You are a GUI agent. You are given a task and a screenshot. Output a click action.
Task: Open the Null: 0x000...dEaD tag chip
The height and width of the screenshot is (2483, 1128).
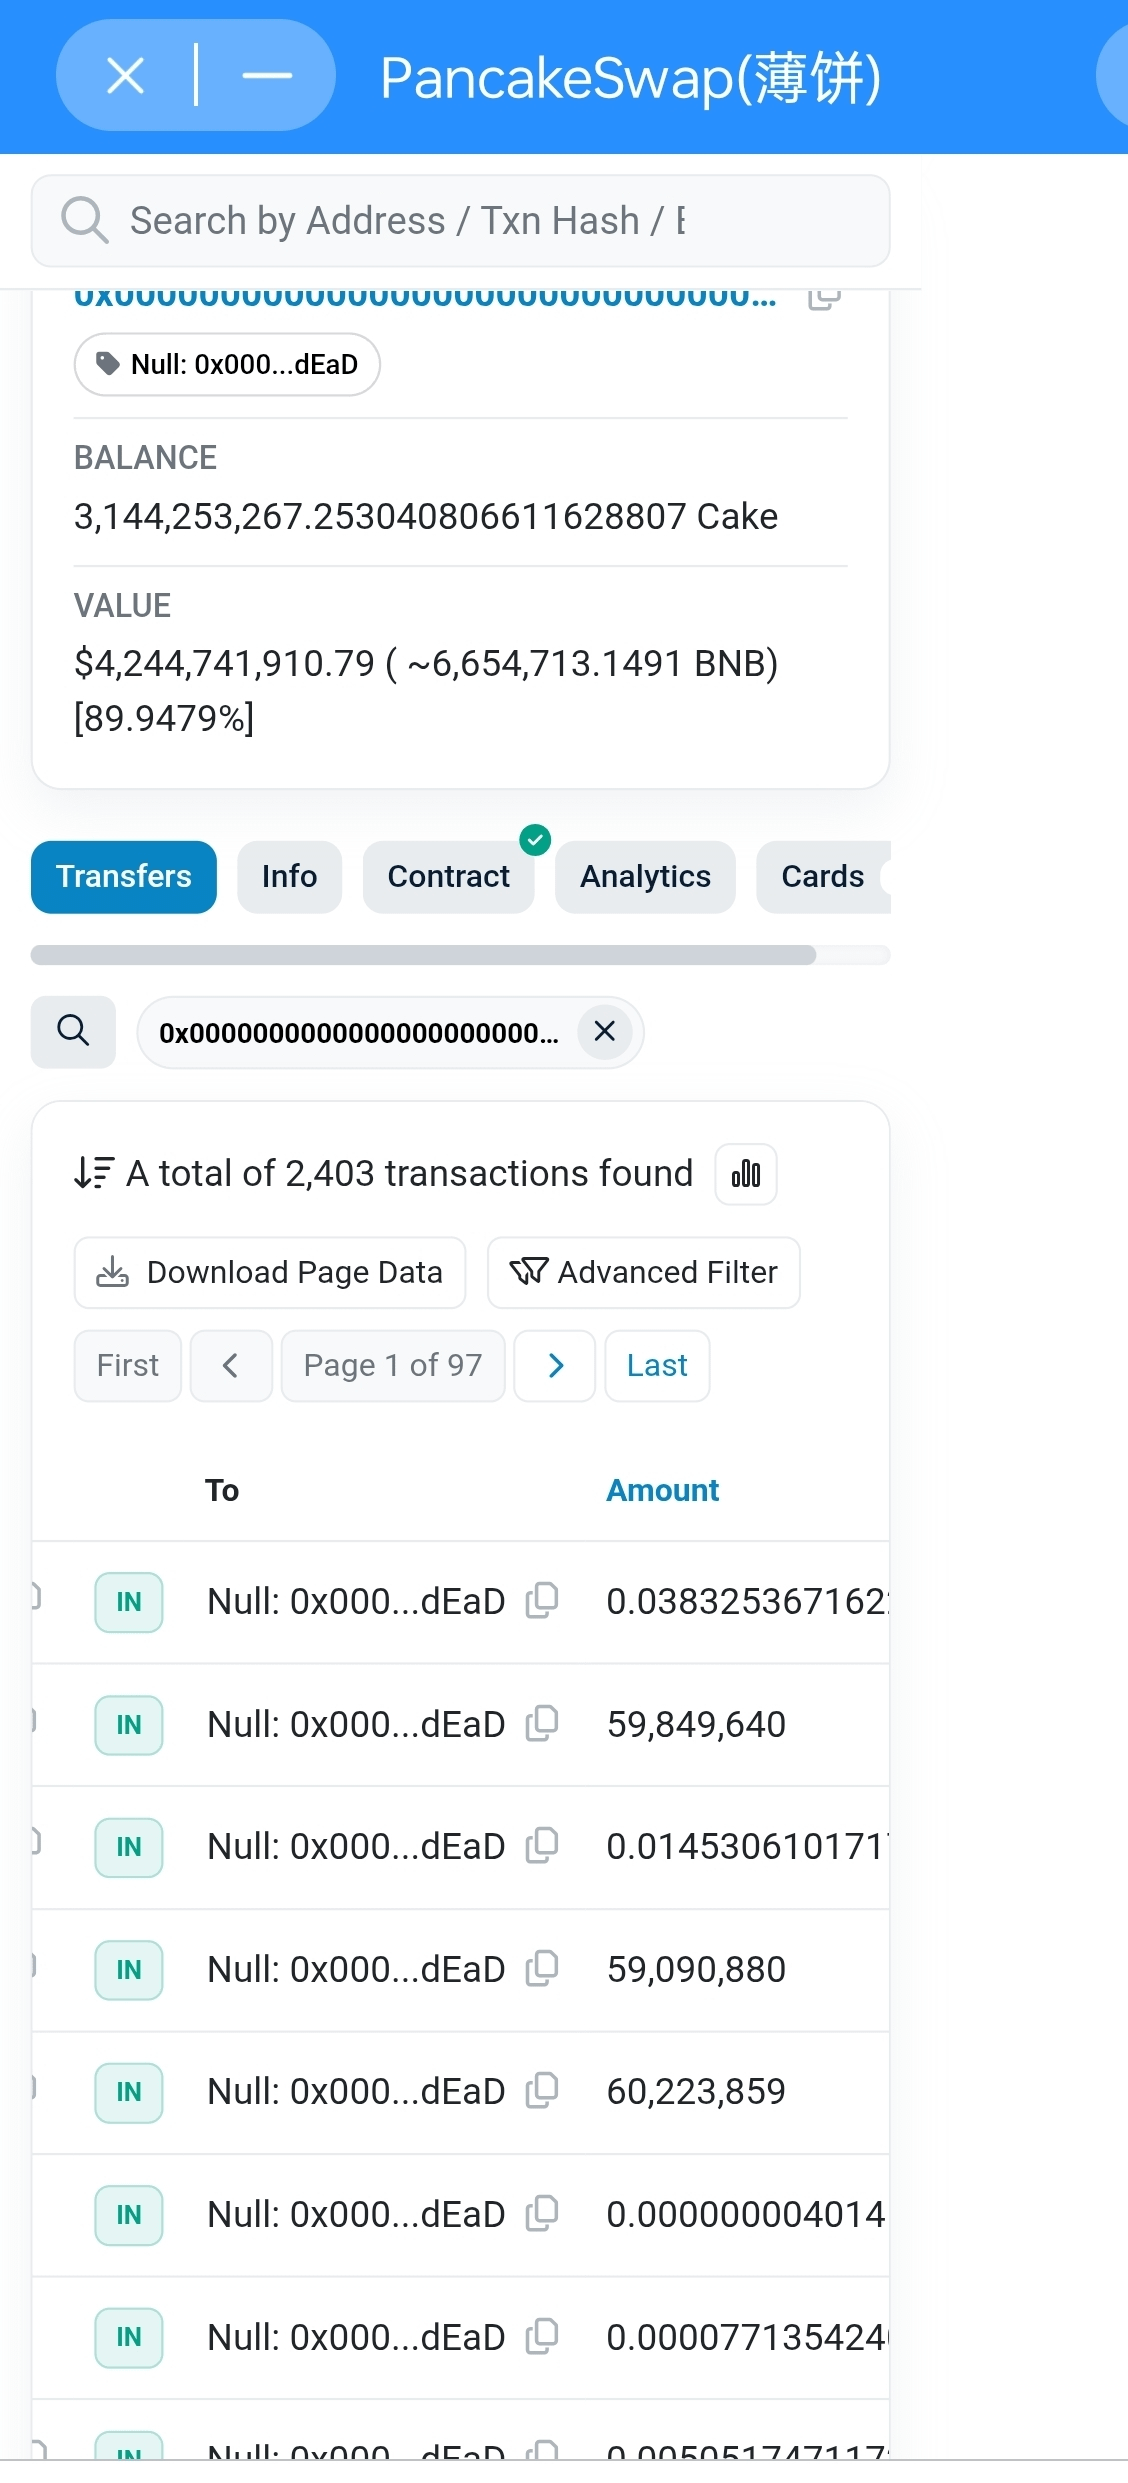227,364
